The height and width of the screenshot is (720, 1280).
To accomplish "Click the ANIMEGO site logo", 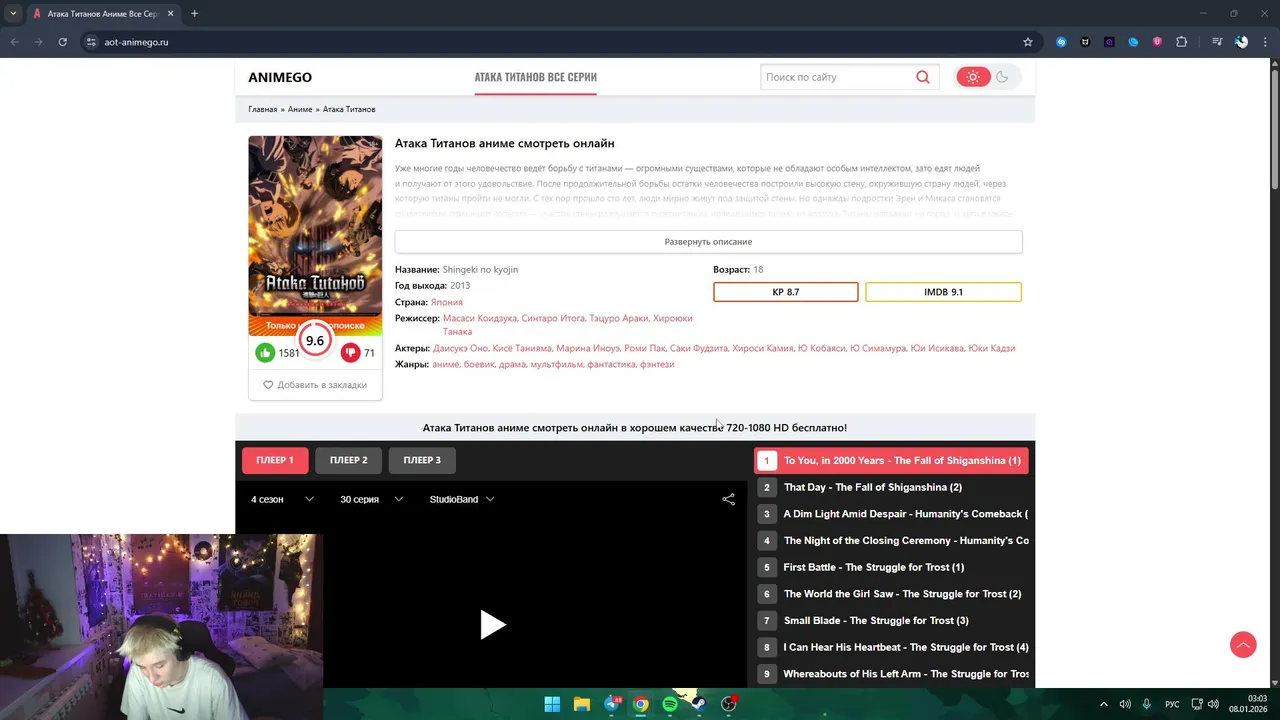I will [280, 77].
